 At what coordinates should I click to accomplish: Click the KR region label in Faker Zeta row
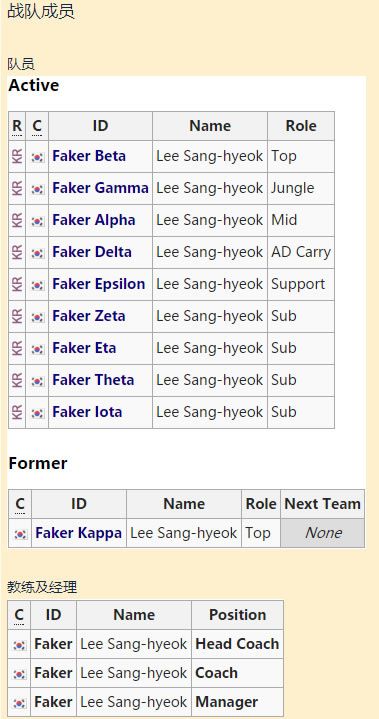pos(17,316)
